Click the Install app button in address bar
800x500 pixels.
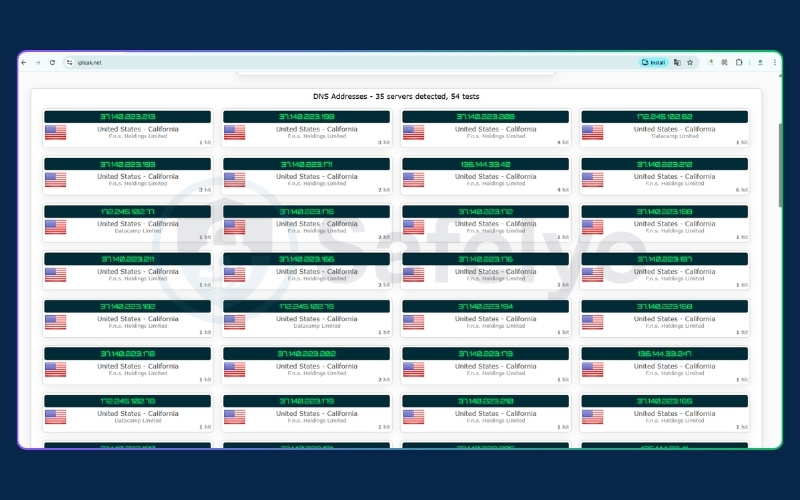click(653, 62)
